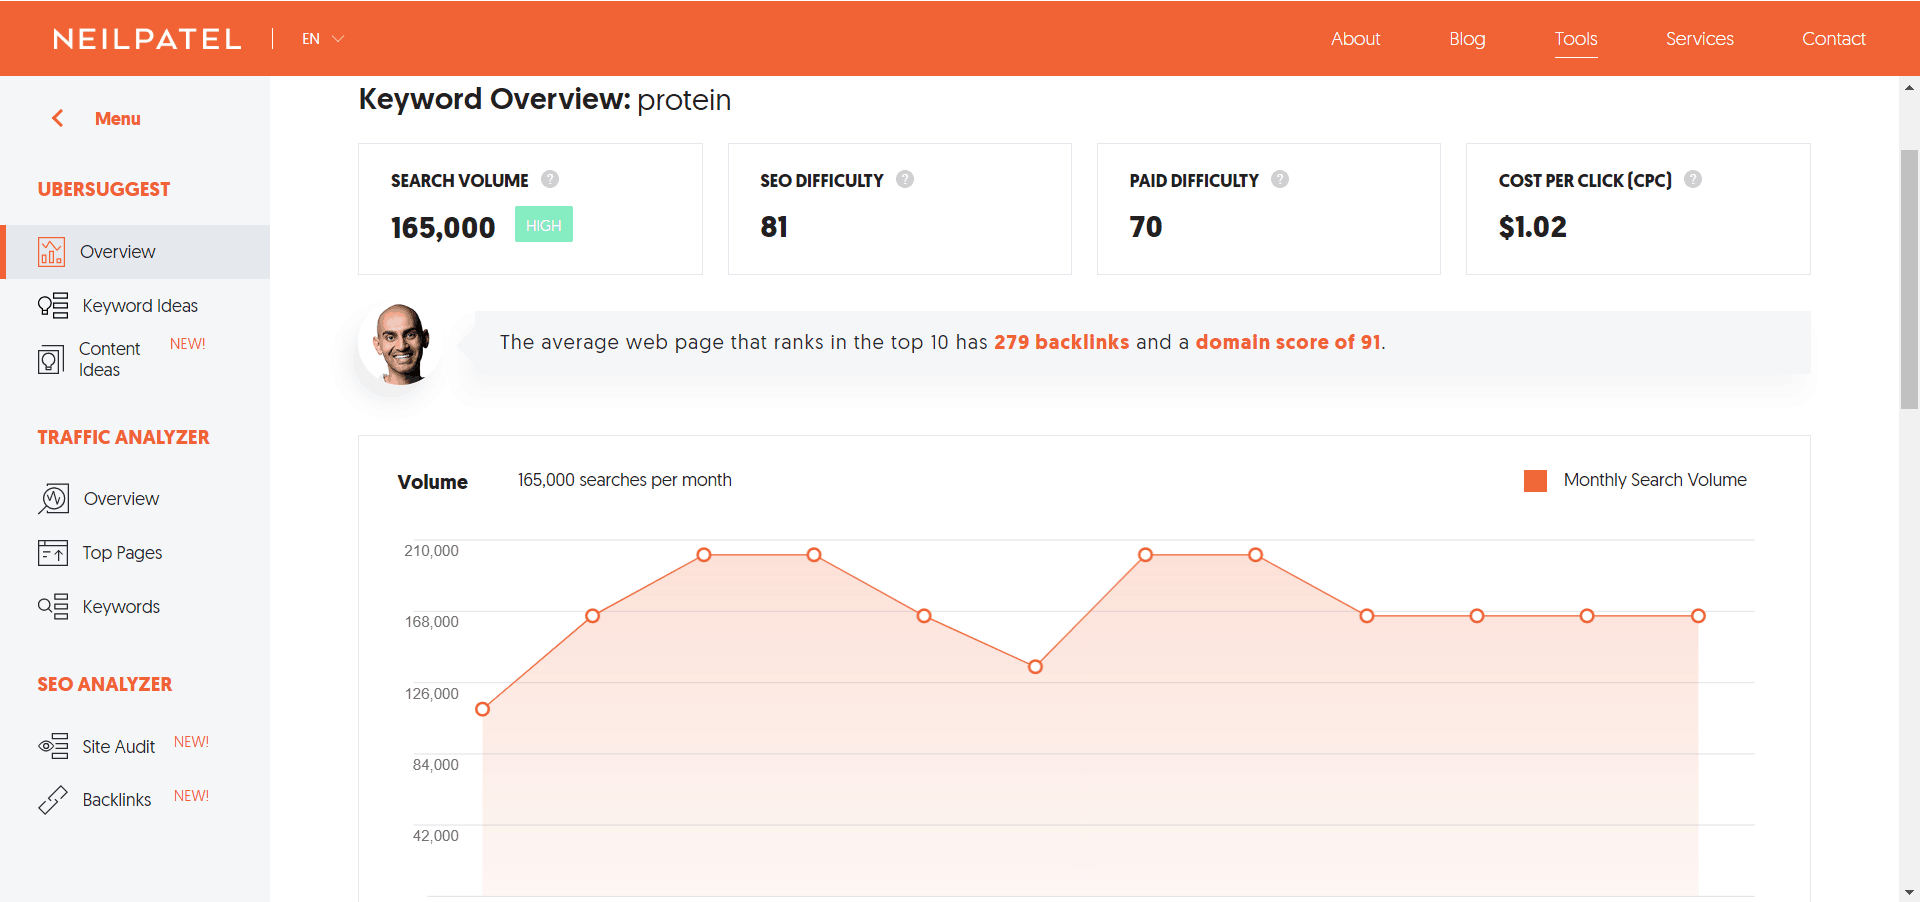Click the lowest first data point on chart
Screen dimensions: 1920x902
pyautogui.click(x=483, y=709)
